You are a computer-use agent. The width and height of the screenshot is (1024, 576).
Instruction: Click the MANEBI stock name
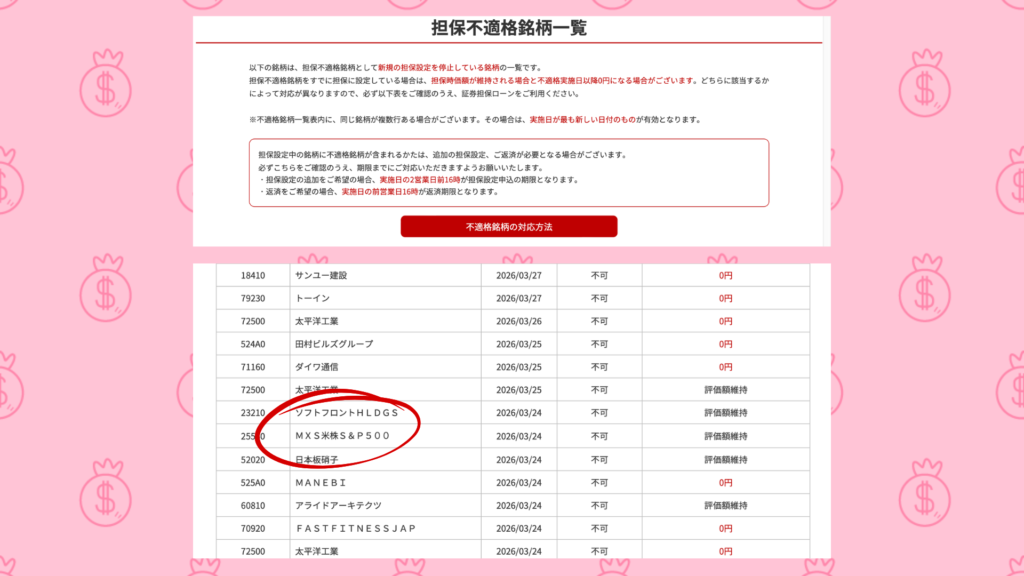[x=320, y=482]
